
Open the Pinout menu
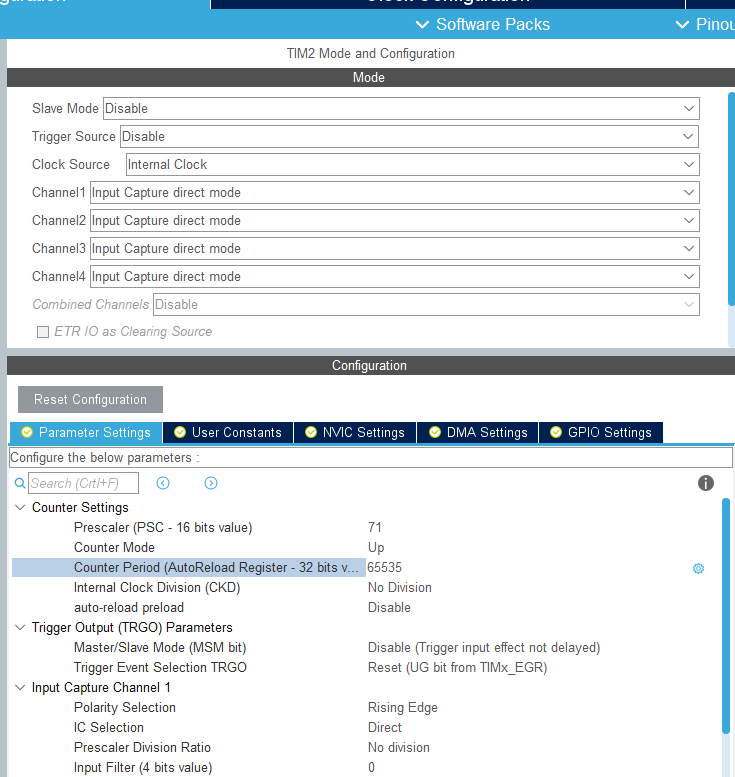point(706,24)
